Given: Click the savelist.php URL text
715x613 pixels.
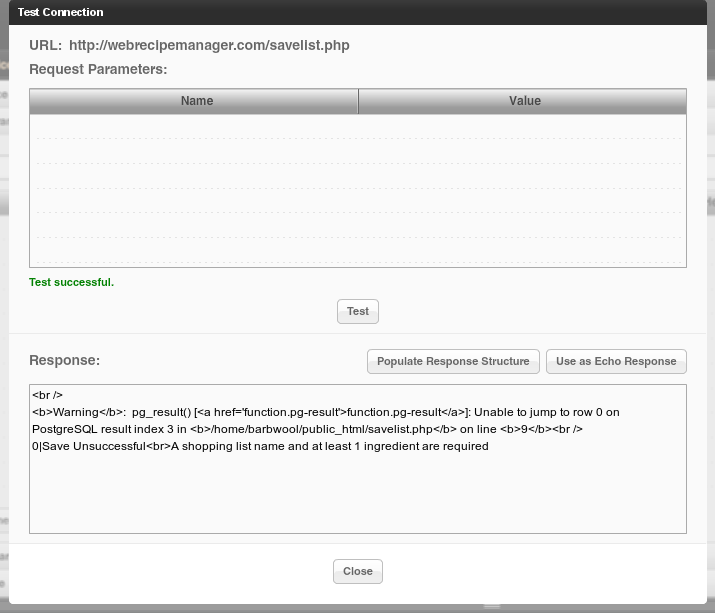Looking at the screenshot, I should tap(209, 45).
